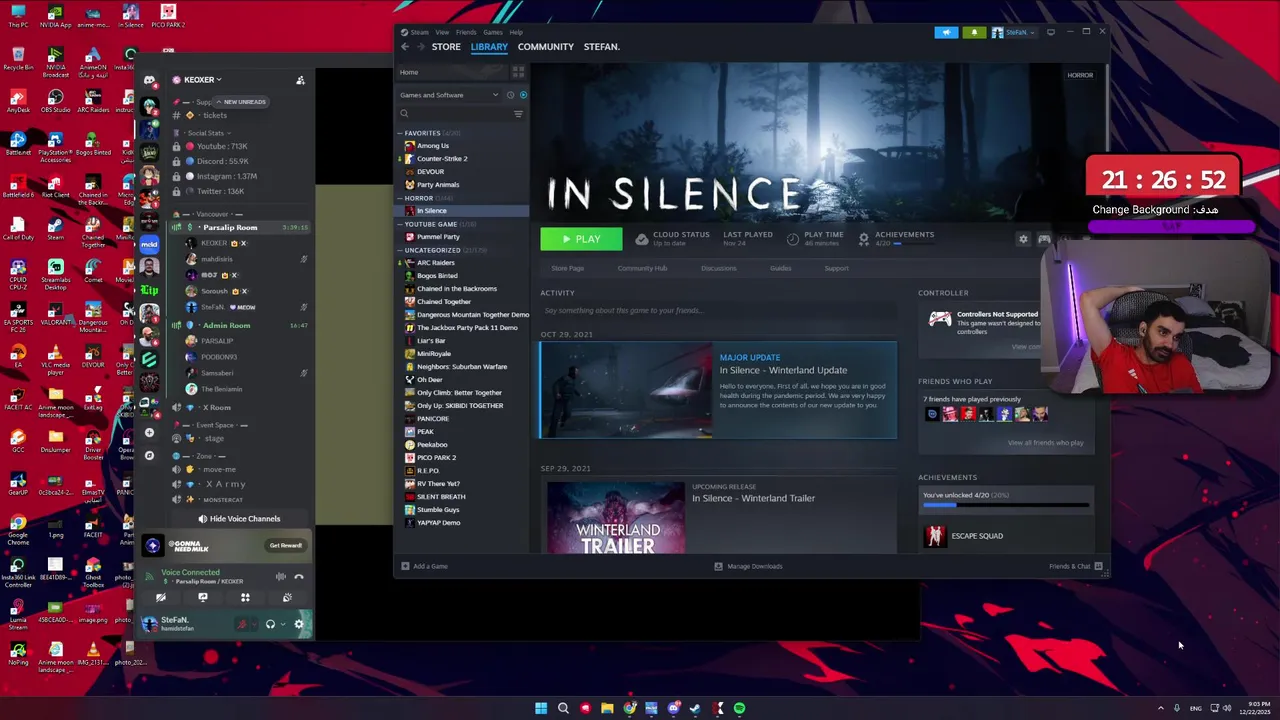1280x720 pixels.
Task: Open Guides tab for In Silence
Action: (x=780, y=268)
